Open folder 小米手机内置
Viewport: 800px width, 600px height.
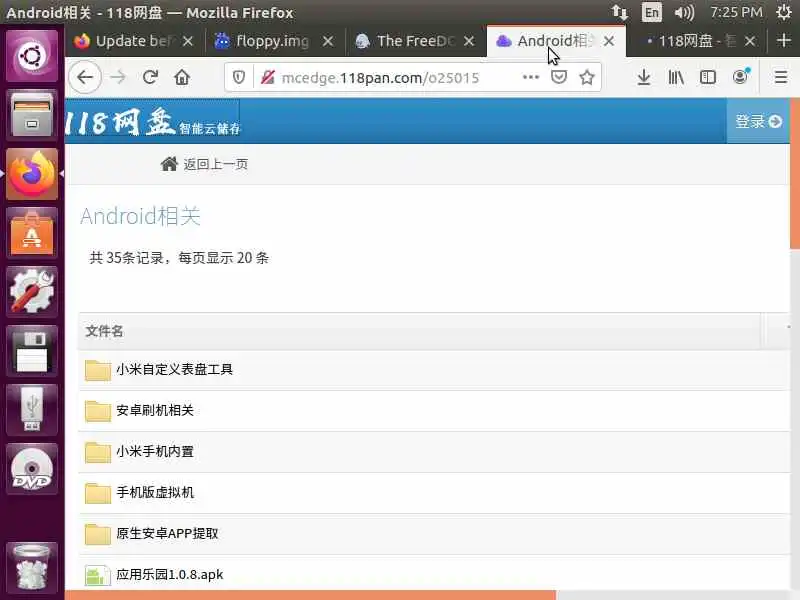coord(155,452)
